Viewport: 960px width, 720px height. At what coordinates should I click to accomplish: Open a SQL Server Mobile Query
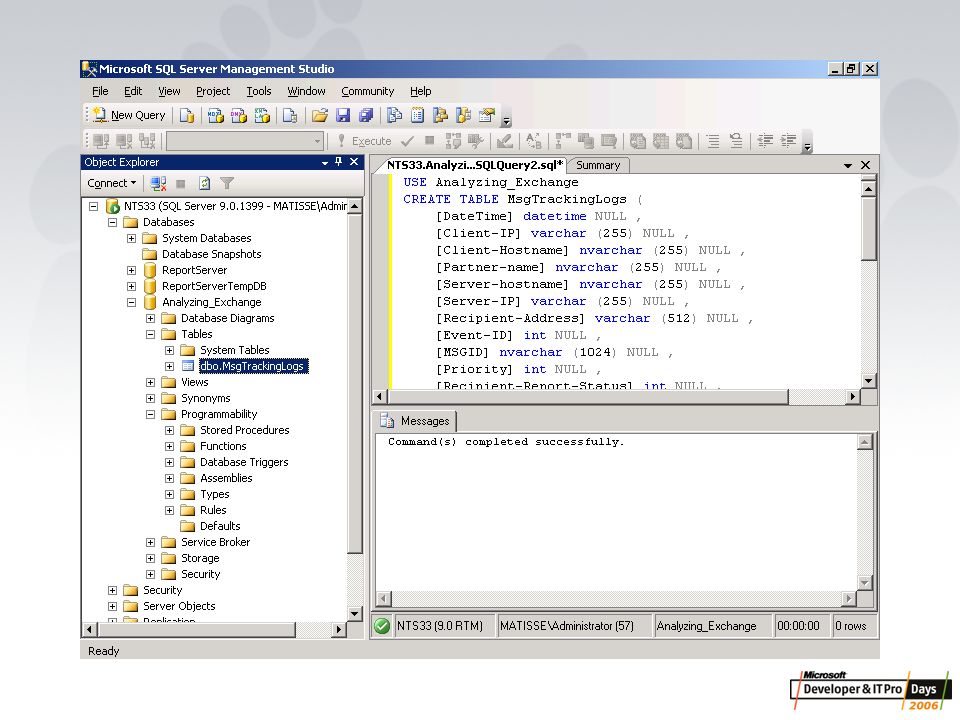[x=290, y=115]
